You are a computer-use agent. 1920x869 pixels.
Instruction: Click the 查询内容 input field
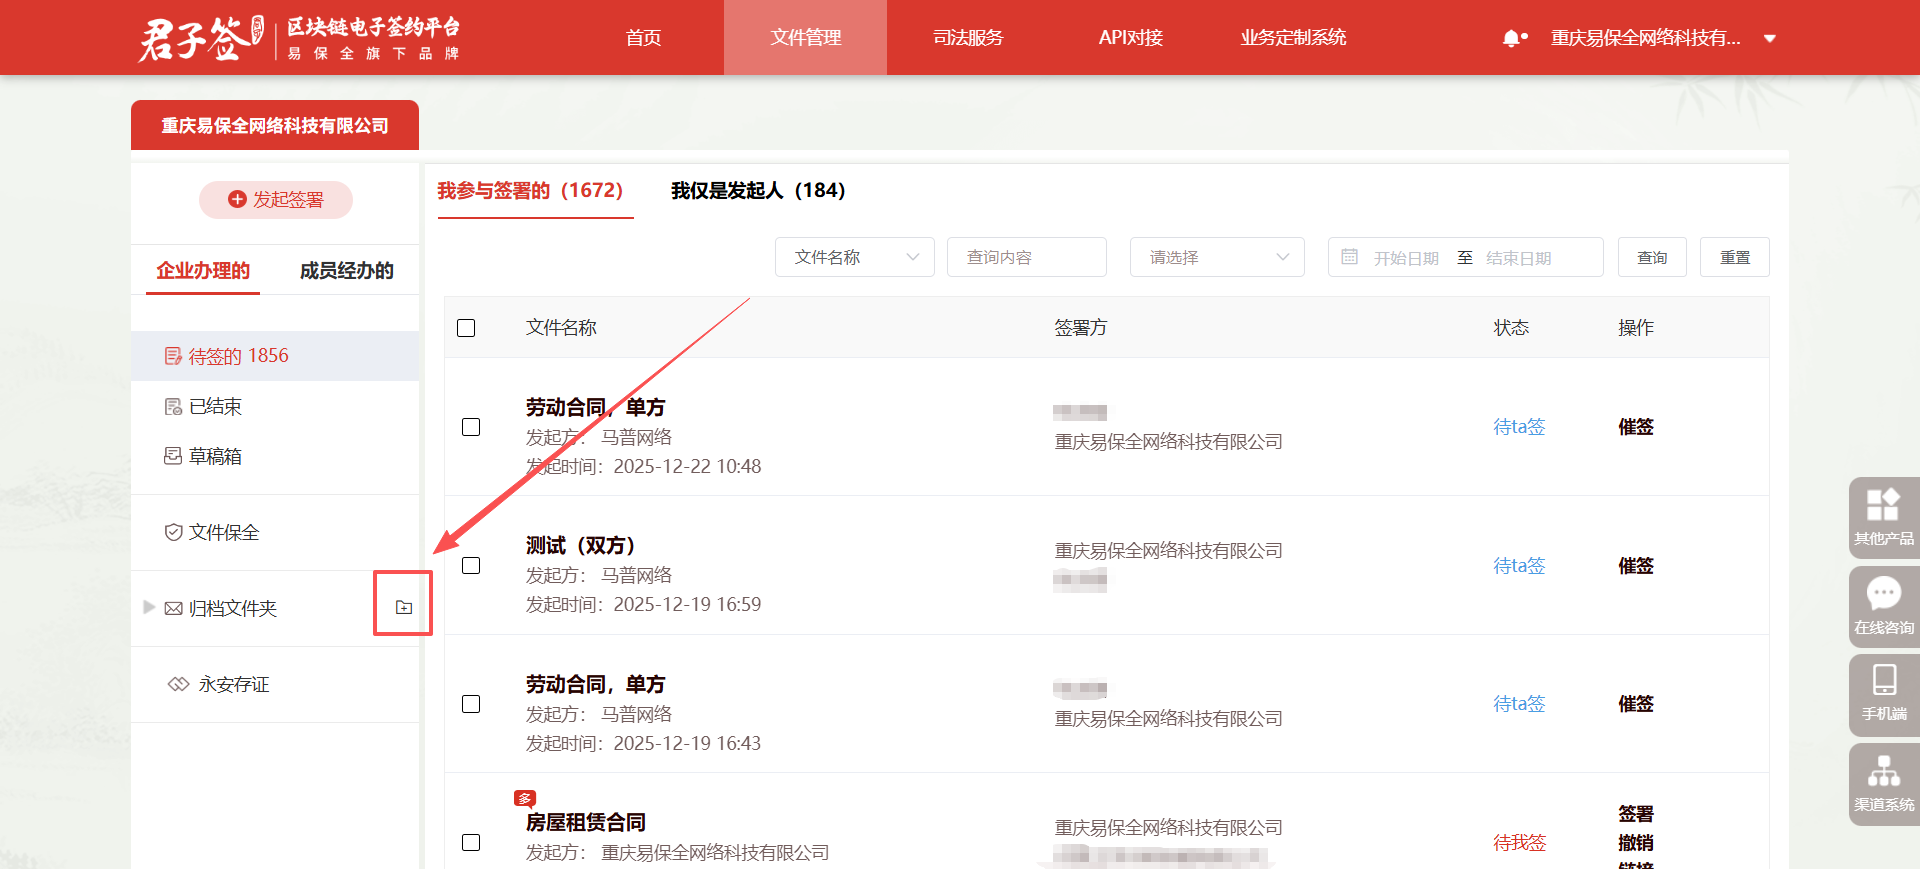1026,257
